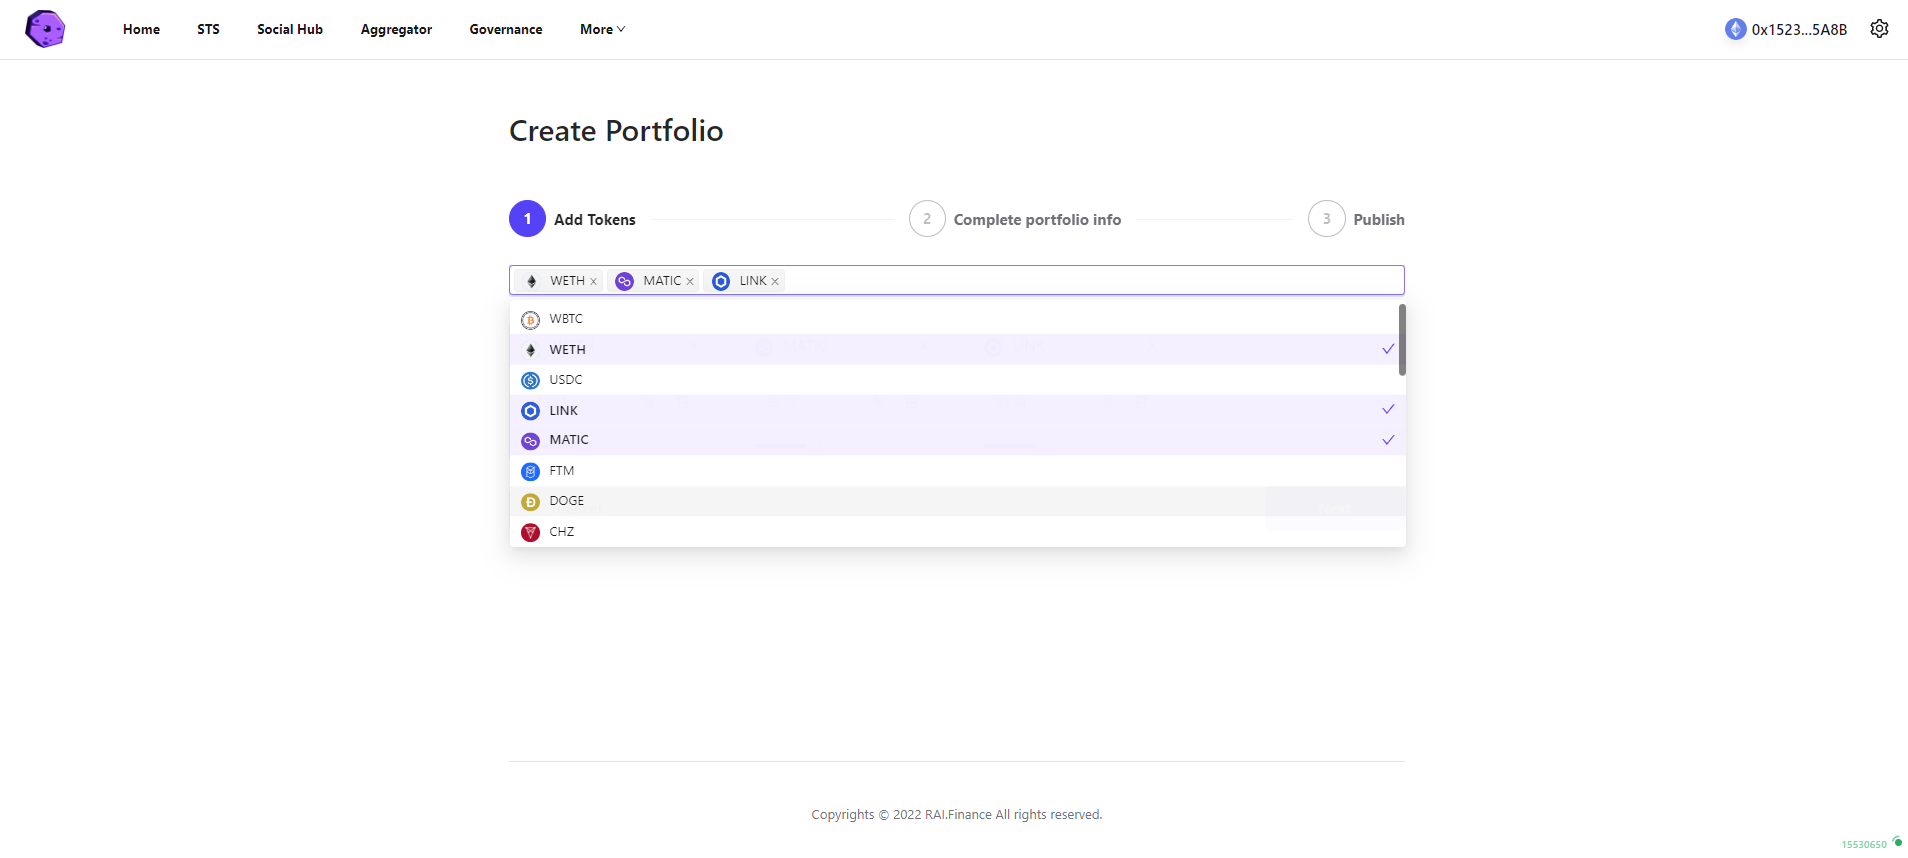Open the Social Hub page
The width and height of the screenshot is (1908, 858).
click(x=290, y=29)
